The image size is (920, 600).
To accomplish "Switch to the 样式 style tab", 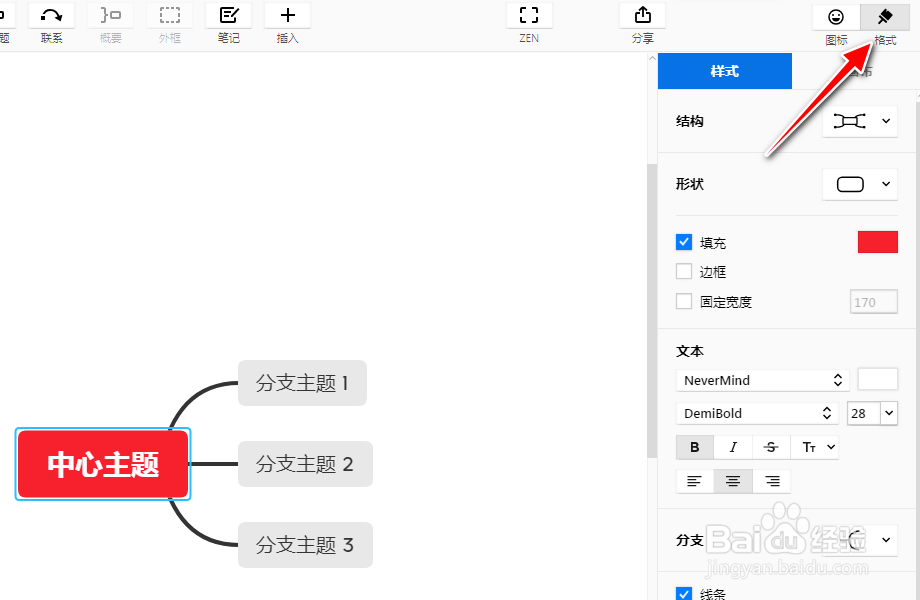I will 724,71.
